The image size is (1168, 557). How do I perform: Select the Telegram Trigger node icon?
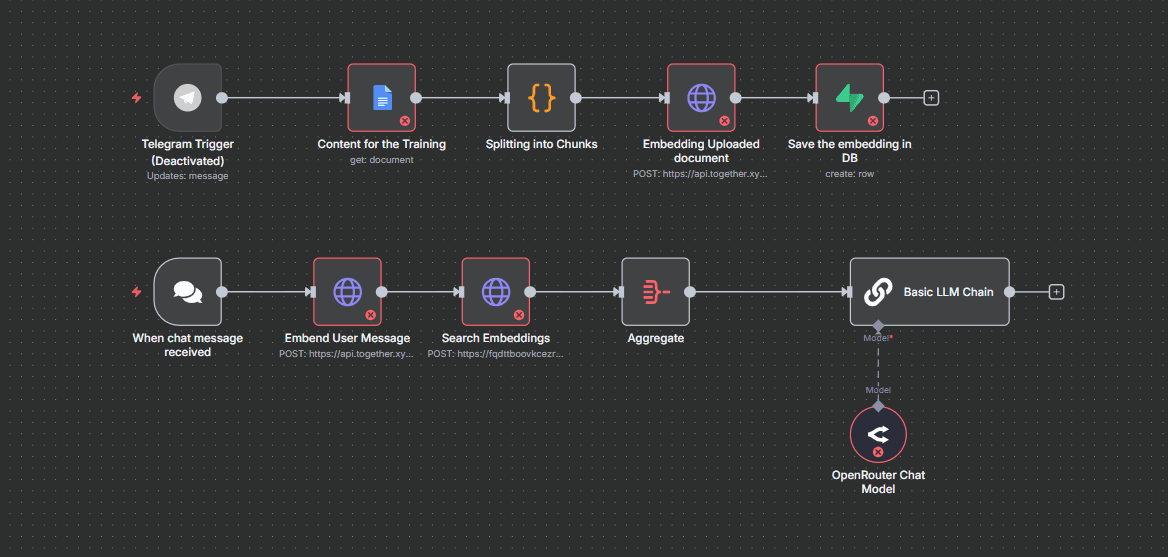187,98
